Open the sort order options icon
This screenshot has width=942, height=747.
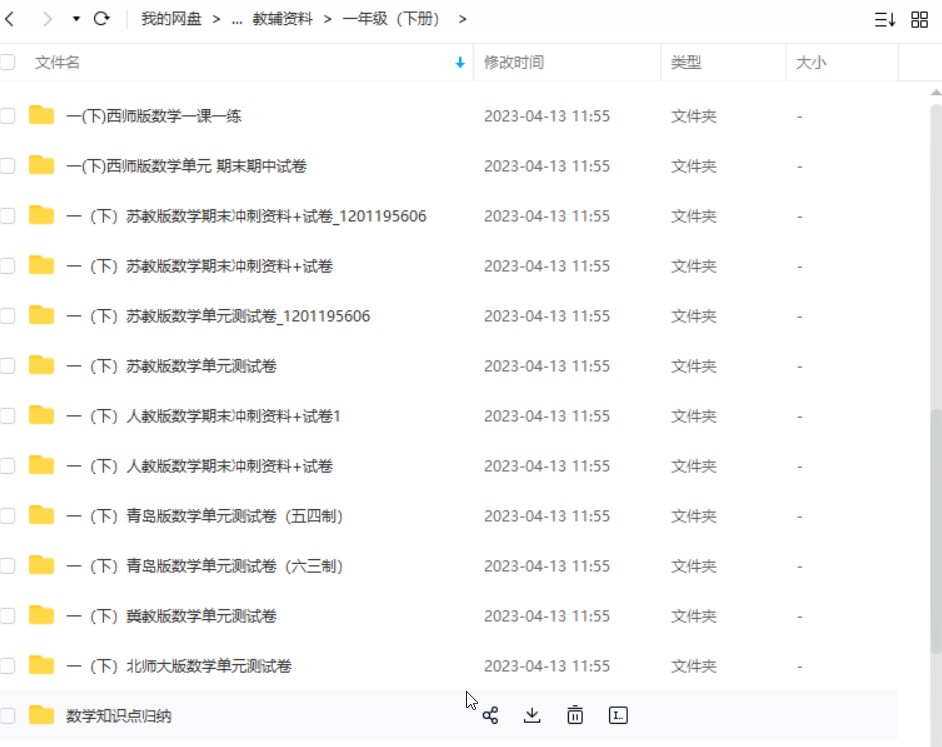click(884, 20)
